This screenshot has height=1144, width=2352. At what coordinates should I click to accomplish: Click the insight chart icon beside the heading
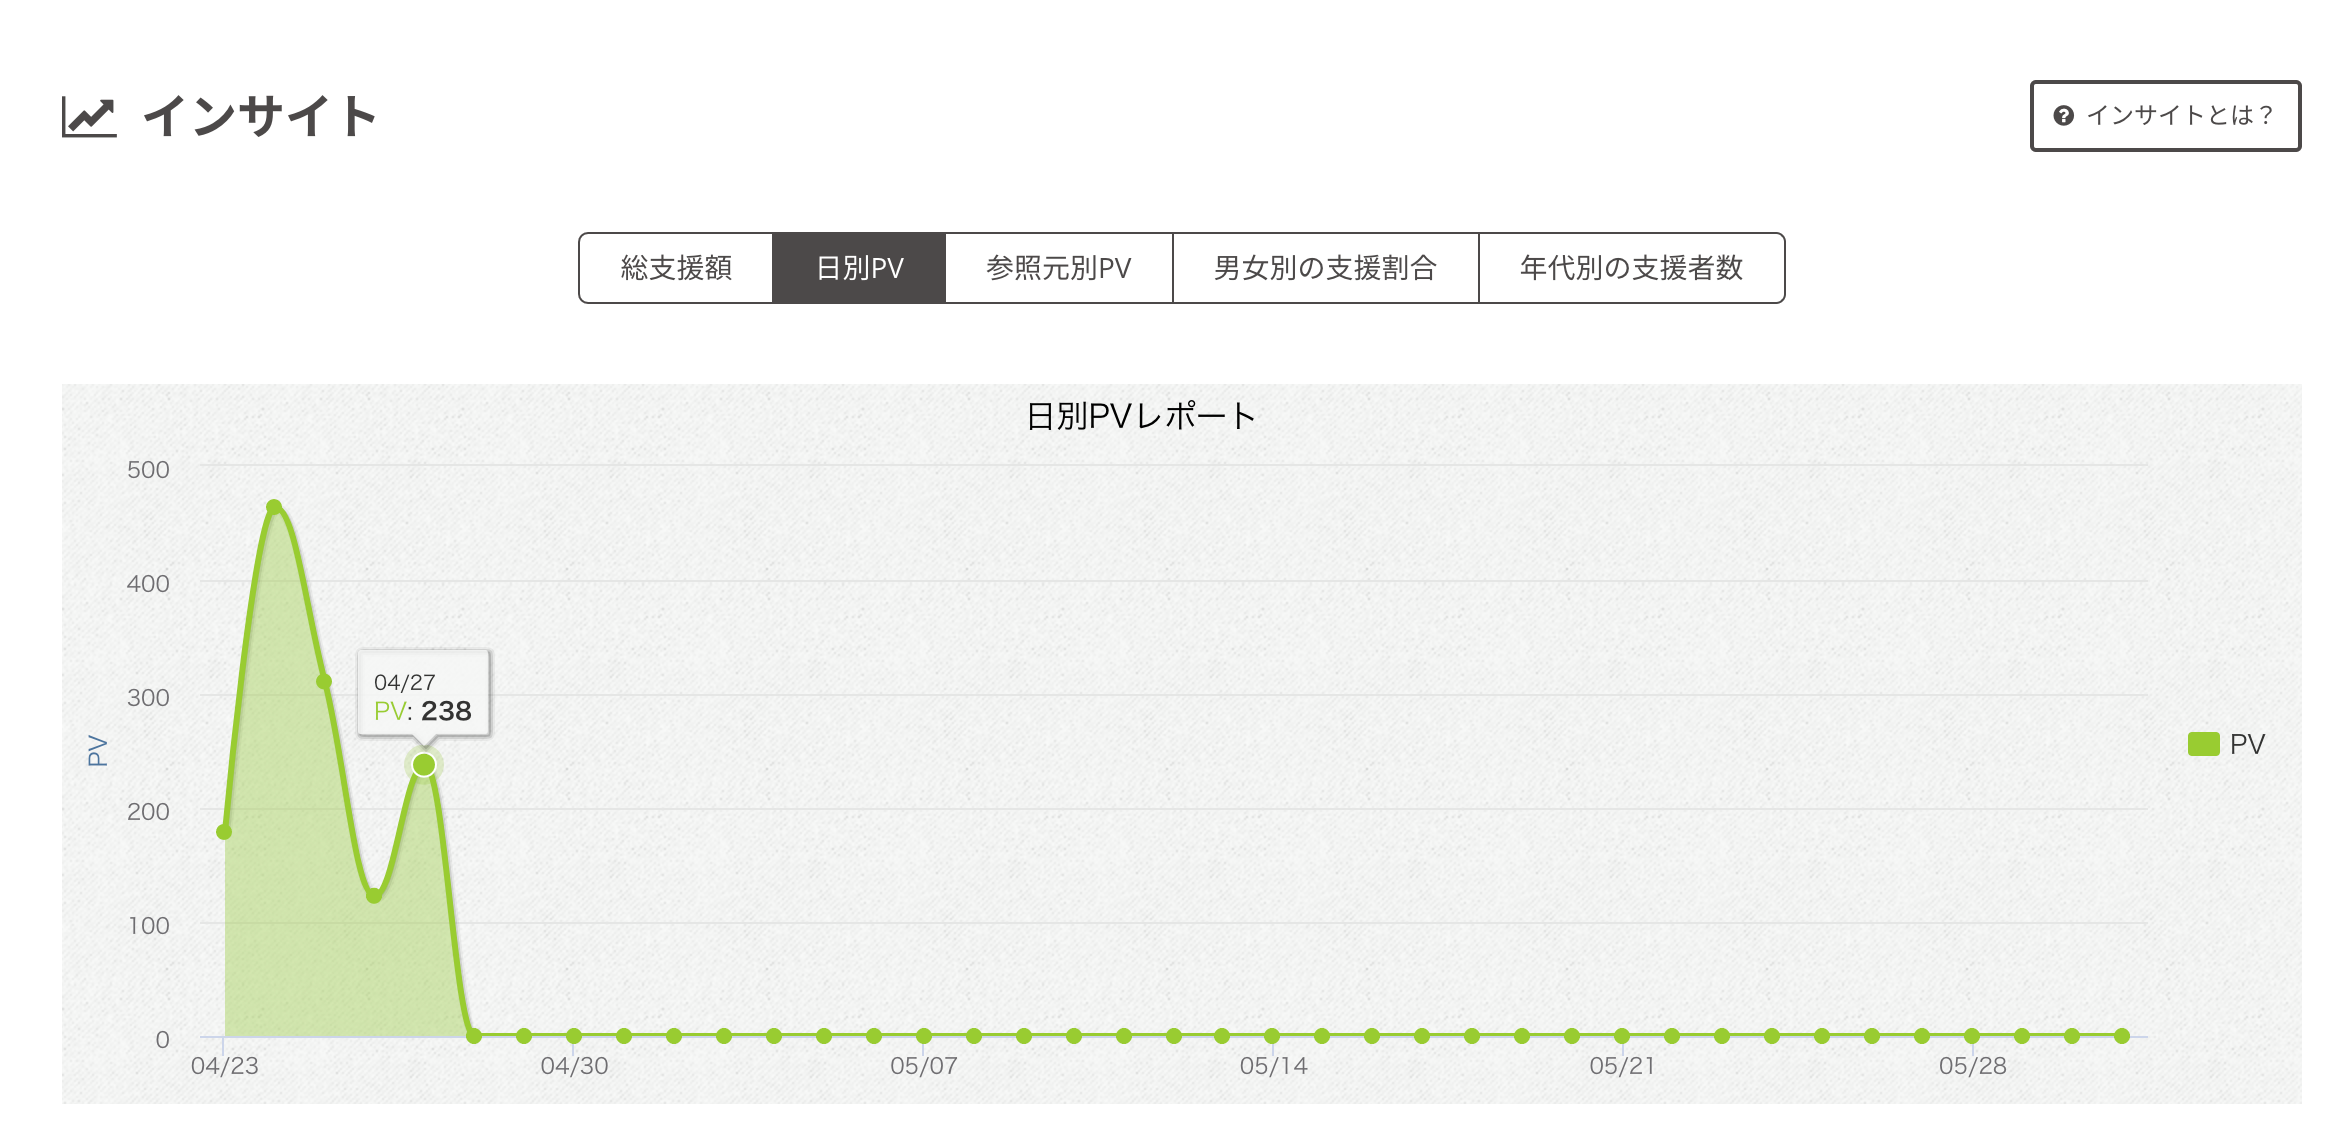click(x=89, y=117)
